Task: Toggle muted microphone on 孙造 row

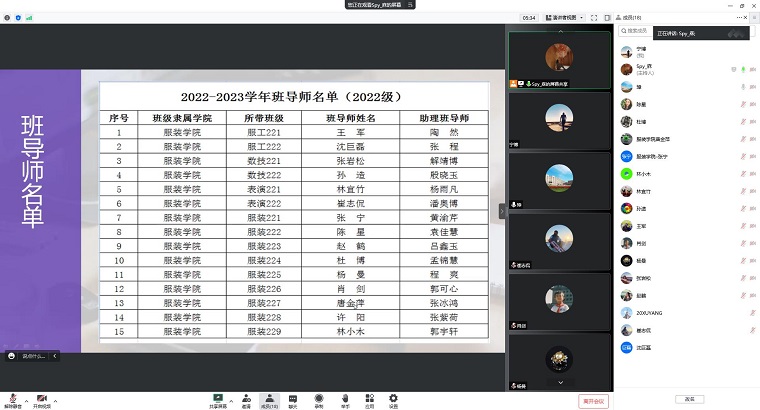Action: click(743, 209)
